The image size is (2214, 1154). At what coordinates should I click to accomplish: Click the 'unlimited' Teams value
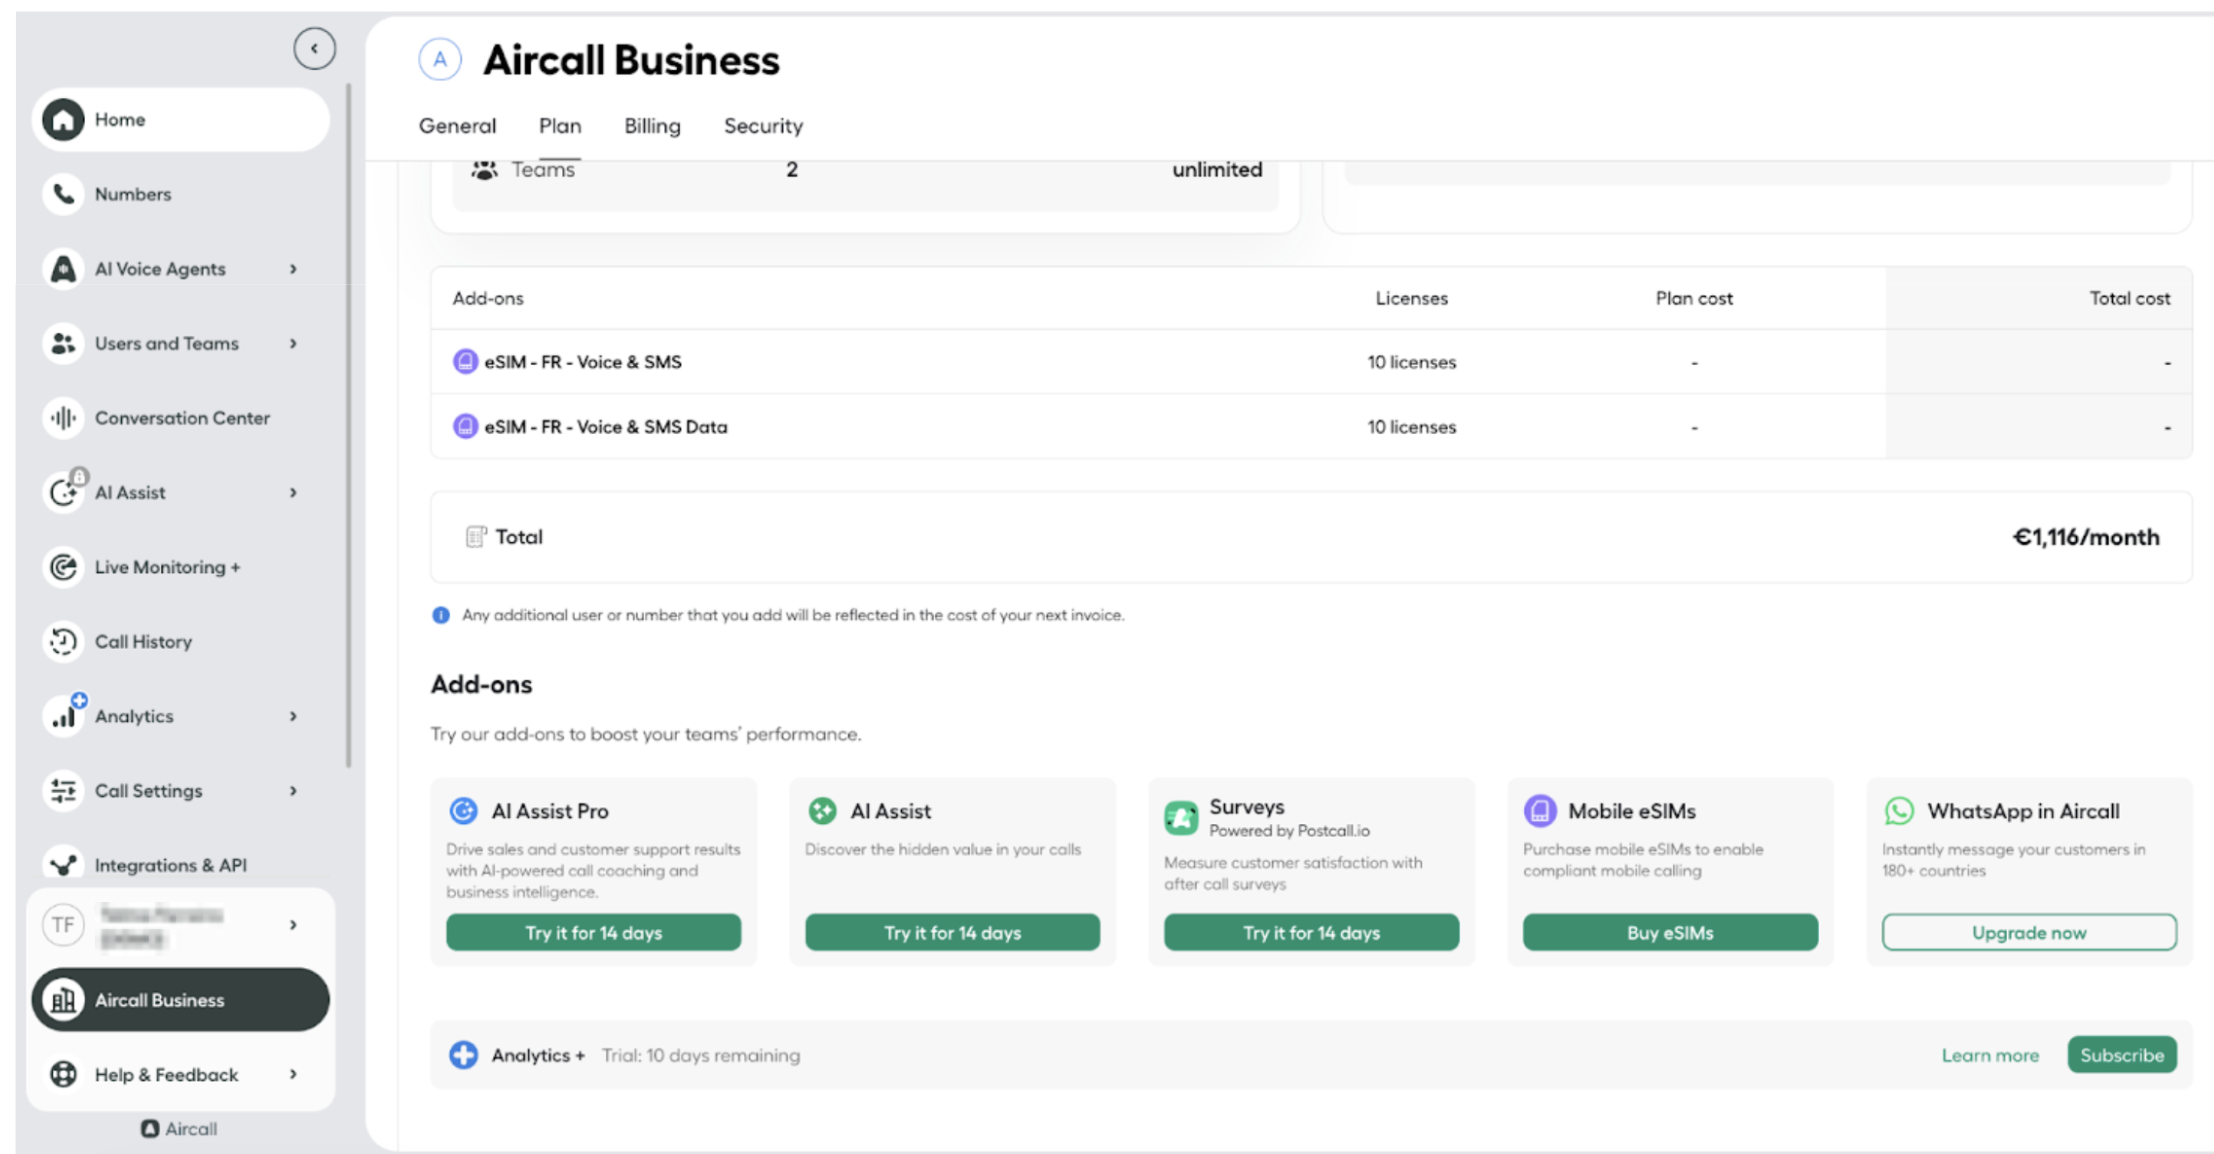[x=1217, y=170]
